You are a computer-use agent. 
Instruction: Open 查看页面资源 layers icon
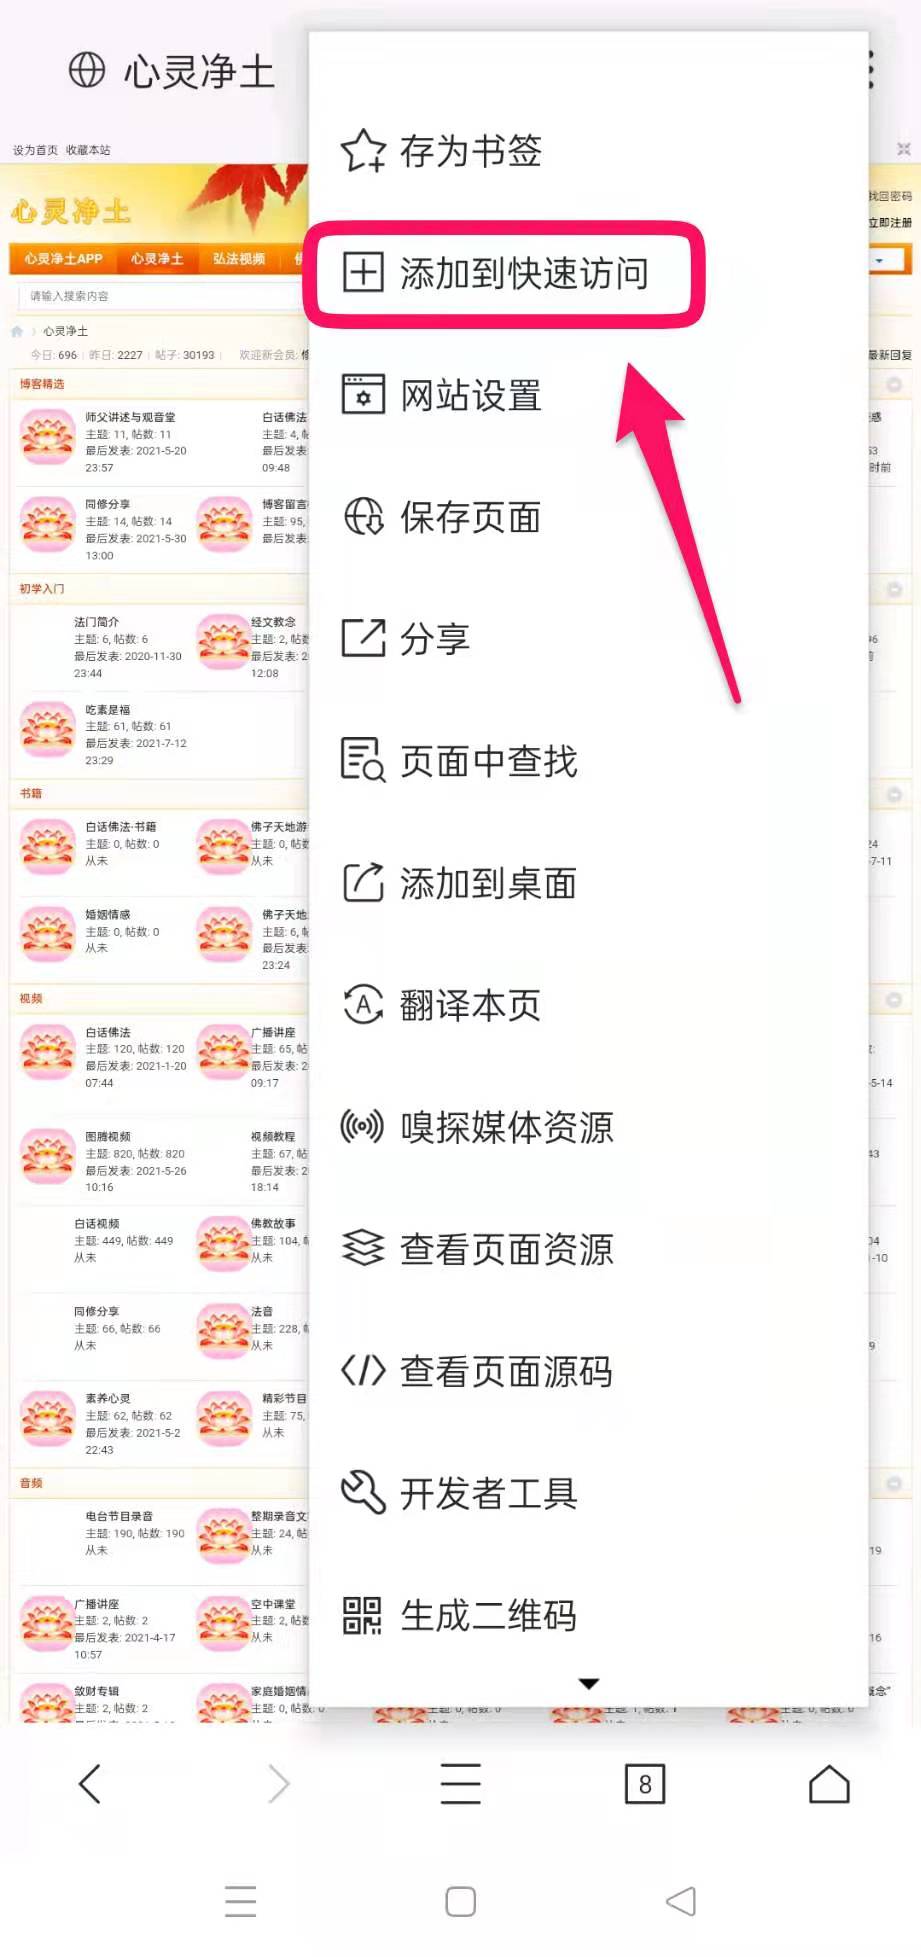tap(363, 1249)
